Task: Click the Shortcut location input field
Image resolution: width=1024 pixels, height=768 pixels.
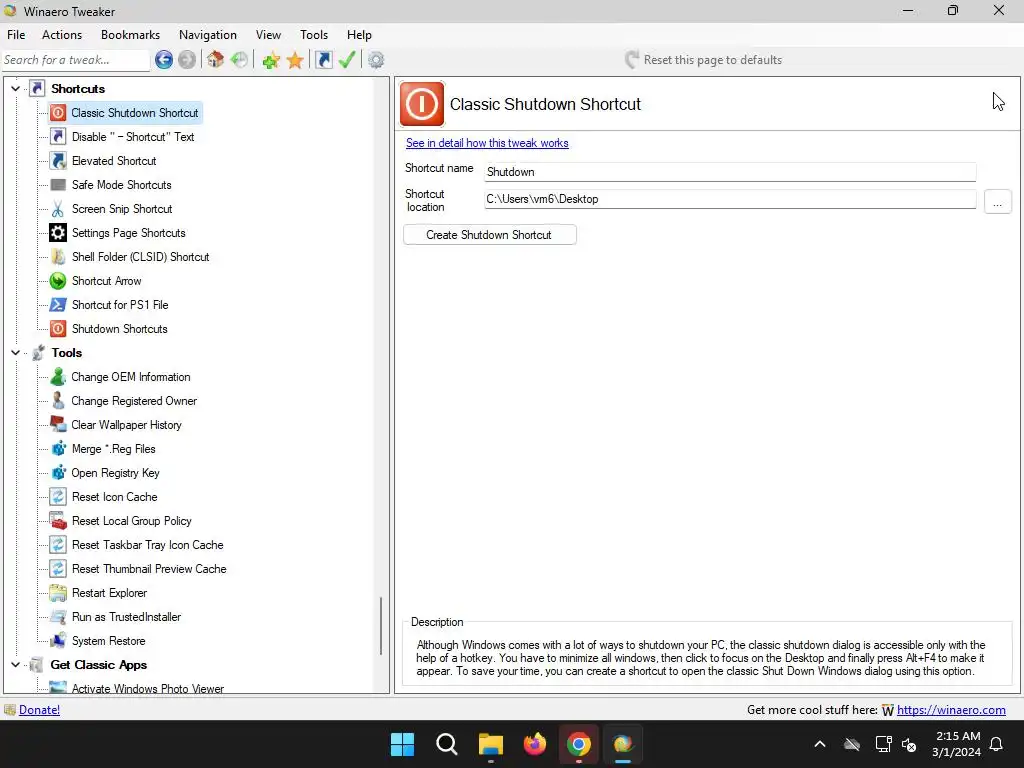Action: [x=730, y=199]
